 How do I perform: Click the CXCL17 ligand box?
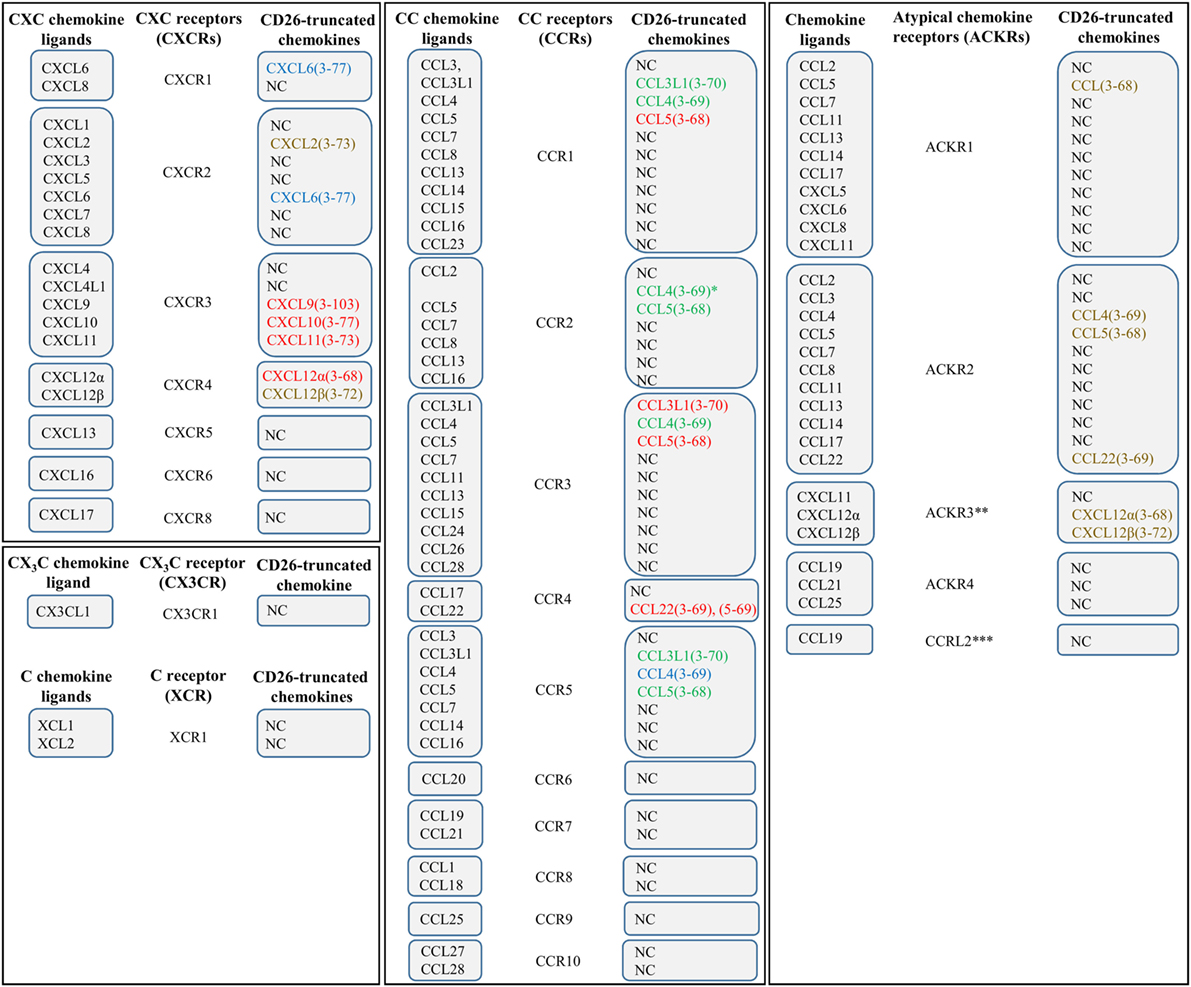click(x=71, y=515)
